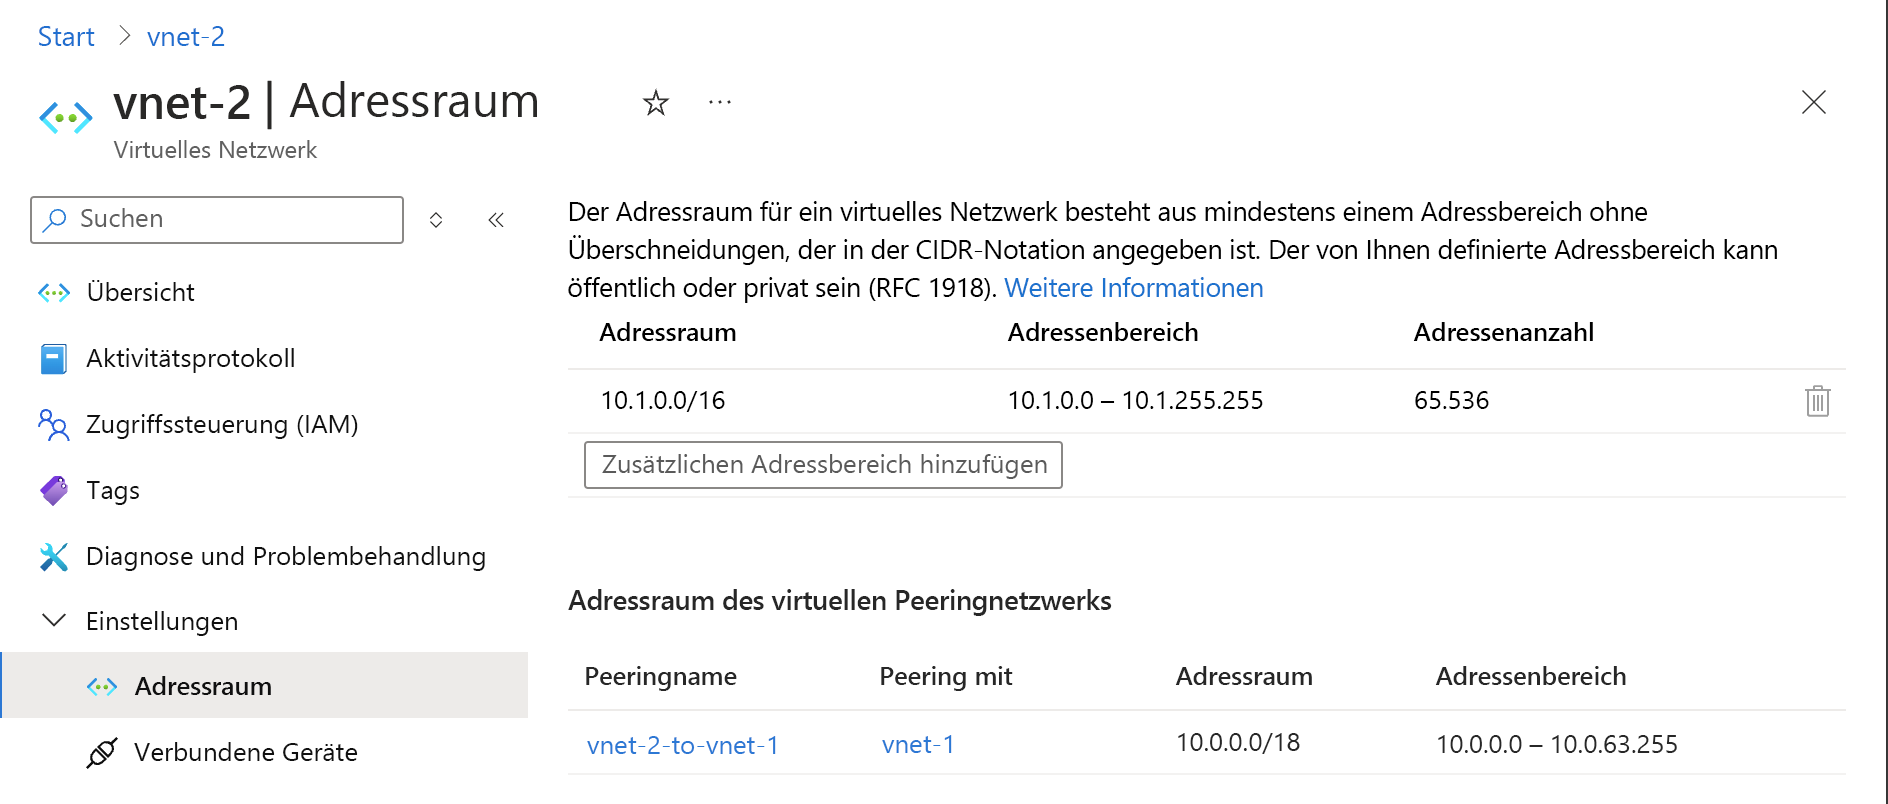This screenshot has width=1888, height=804.
Task: Open Zugriffssteuerung (IAM)
Action: 222,424
